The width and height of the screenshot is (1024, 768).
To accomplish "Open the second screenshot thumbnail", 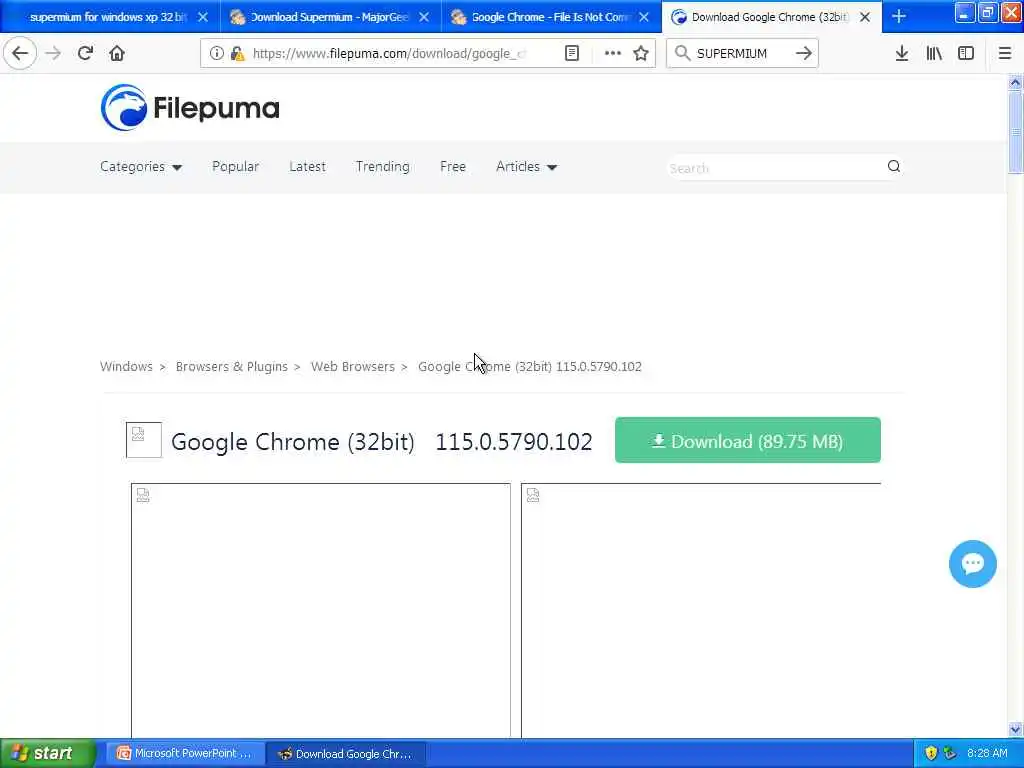I will (701, 611).
